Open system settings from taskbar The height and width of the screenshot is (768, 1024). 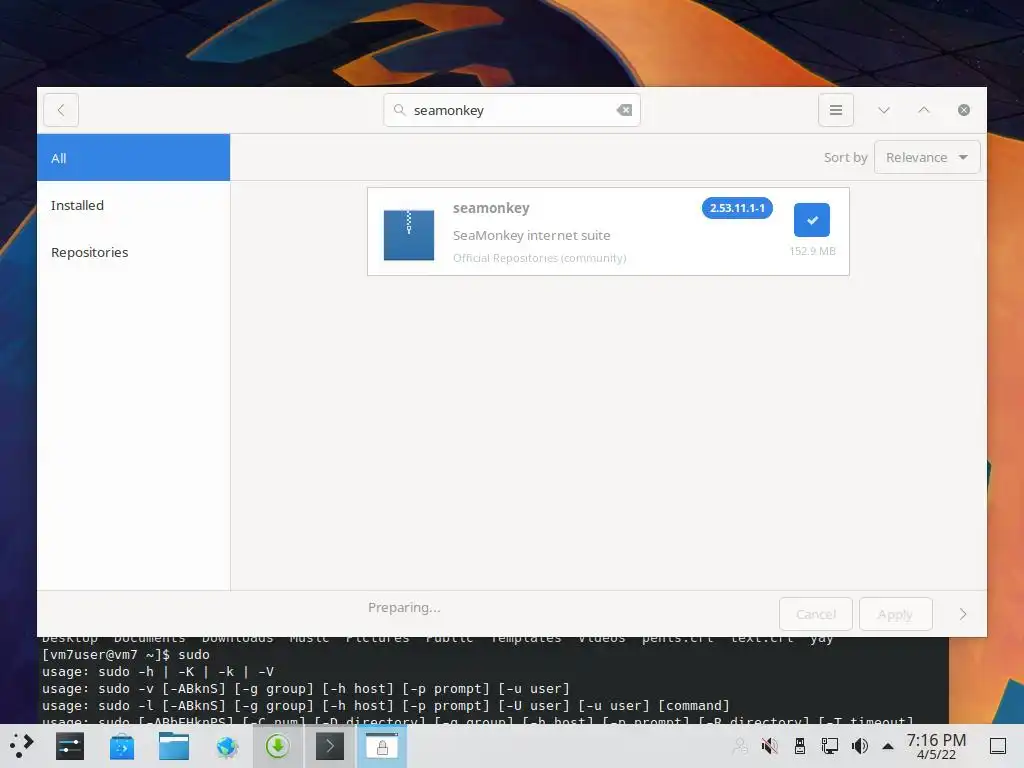click(x=70, y=746)
